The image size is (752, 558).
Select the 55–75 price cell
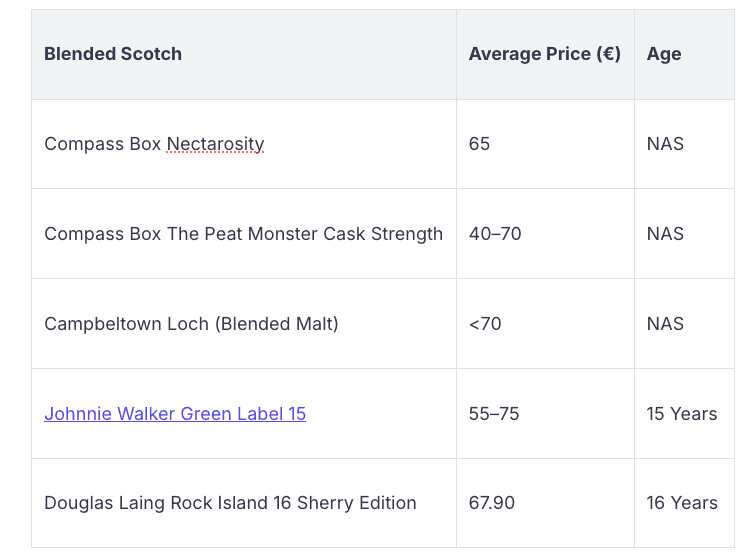[494, 414]
